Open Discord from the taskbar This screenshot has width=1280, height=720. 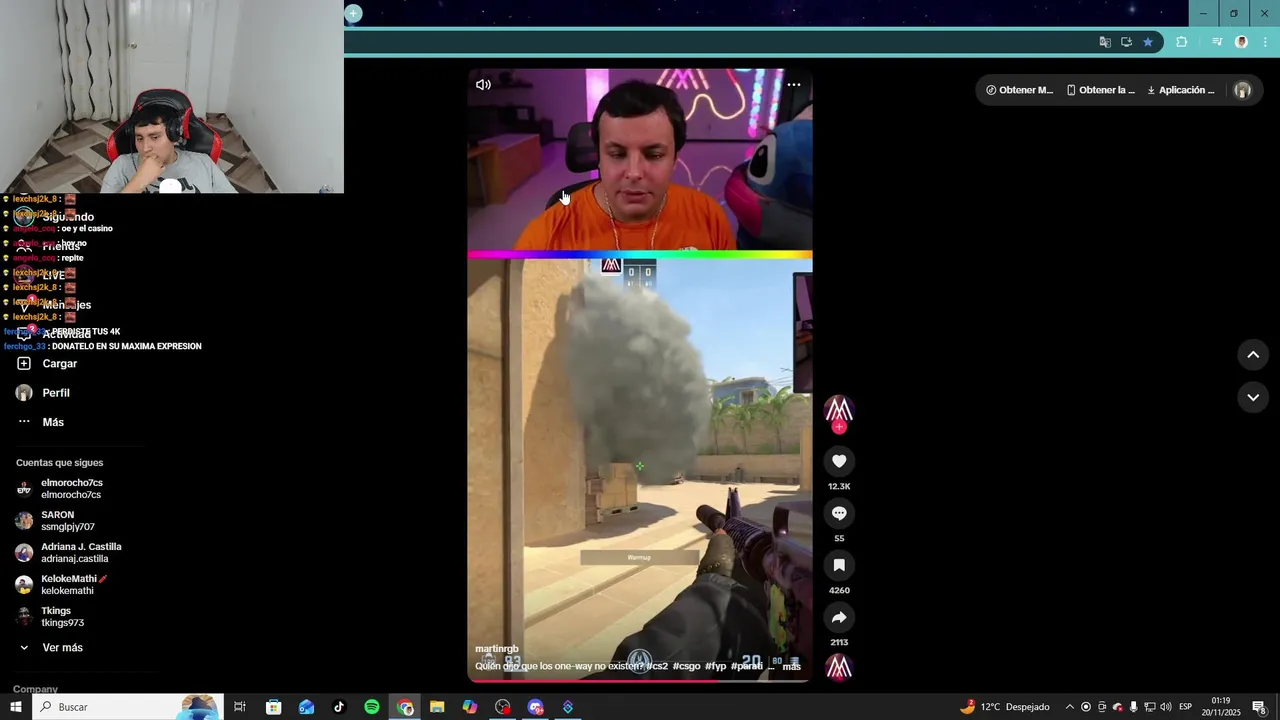pyautogui.click(x=535, y=707)
